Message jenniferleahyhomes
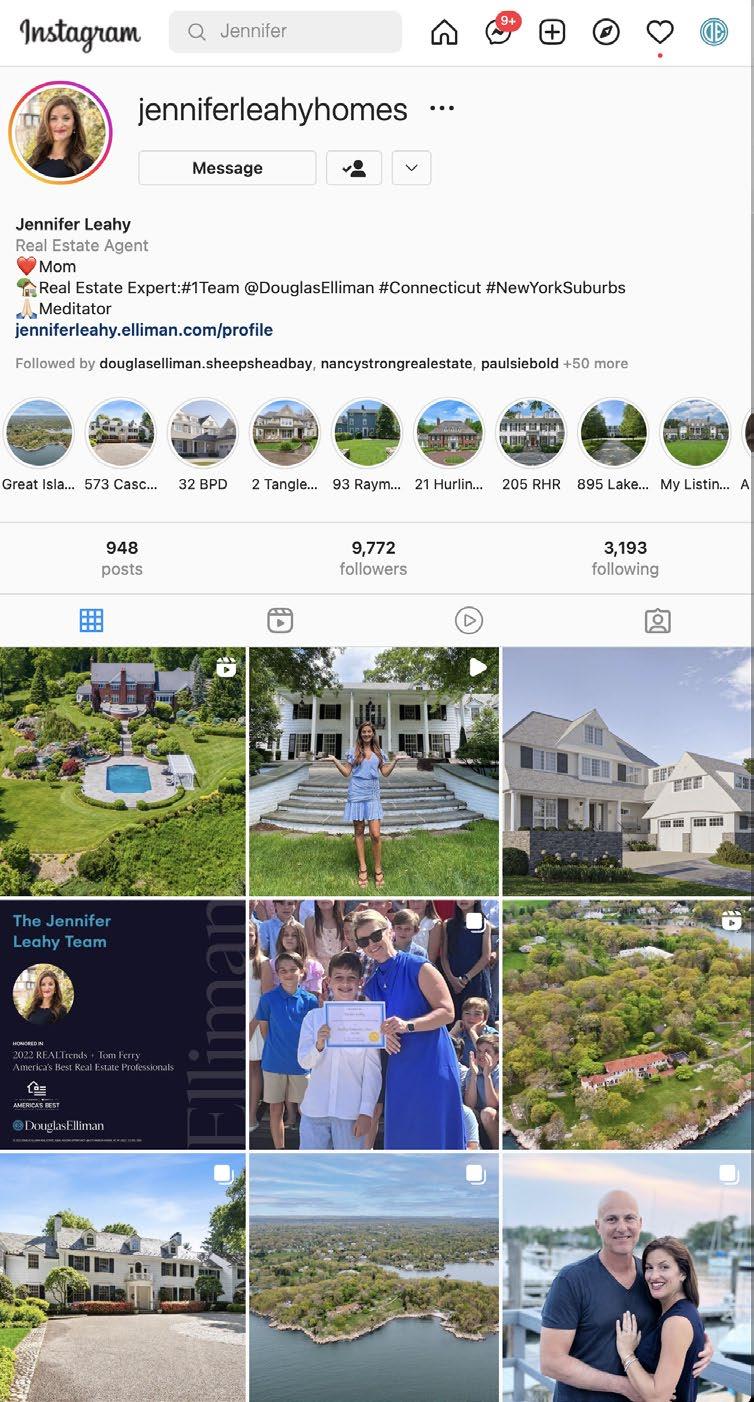Viewport: 754px width, 1402px height. pyautogui.click(x=227, y=168)
